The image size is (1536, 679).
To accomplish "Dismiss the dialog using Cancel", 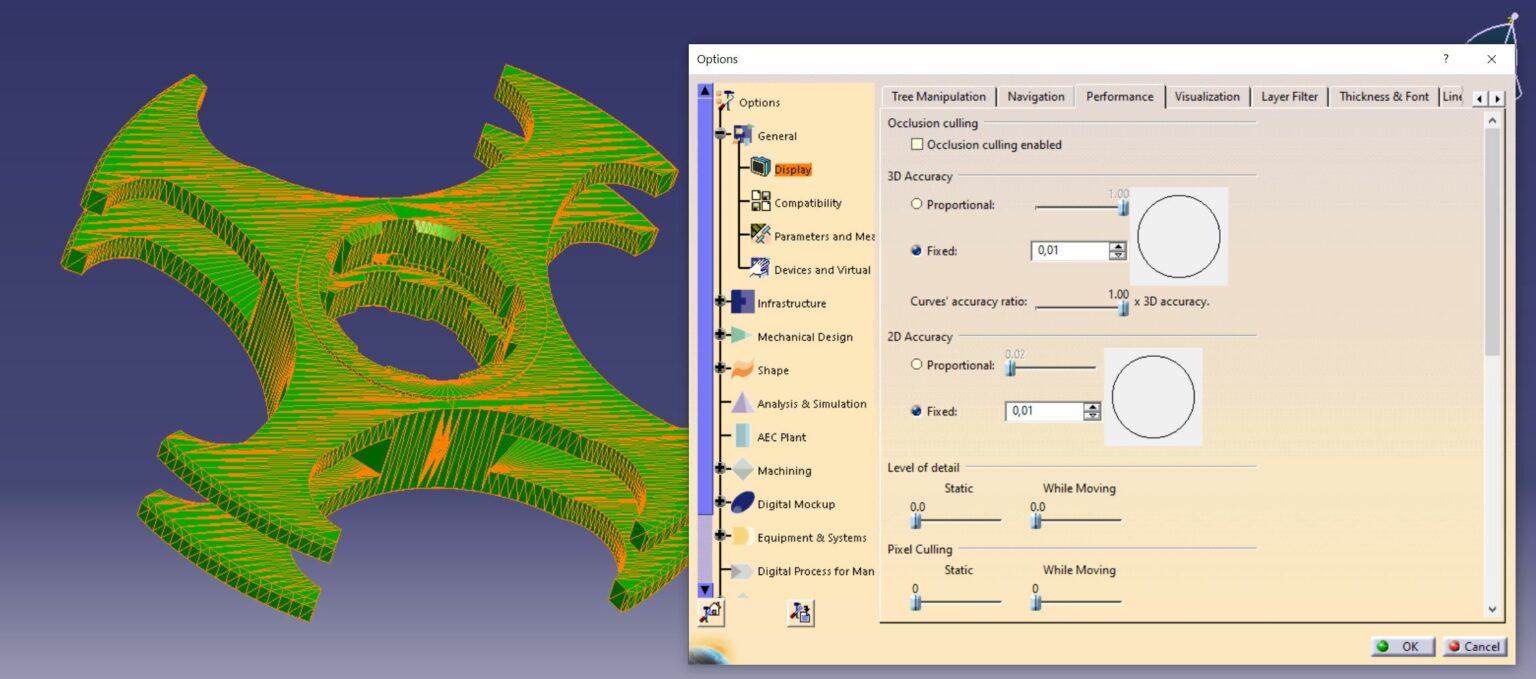I will tap(1474, 646).
